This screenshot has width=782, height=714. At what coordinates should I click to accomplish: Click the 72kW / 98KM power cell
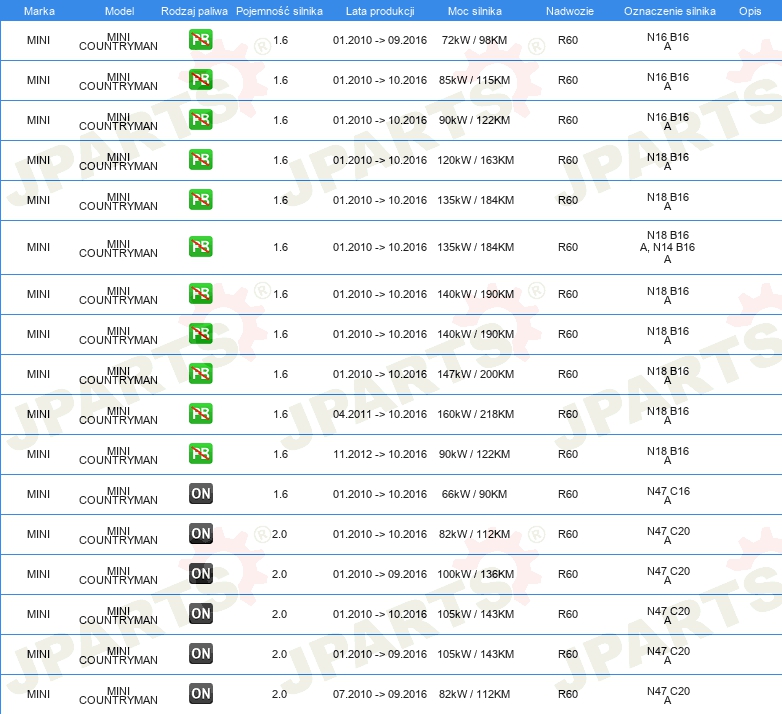[x=474, y=40]
